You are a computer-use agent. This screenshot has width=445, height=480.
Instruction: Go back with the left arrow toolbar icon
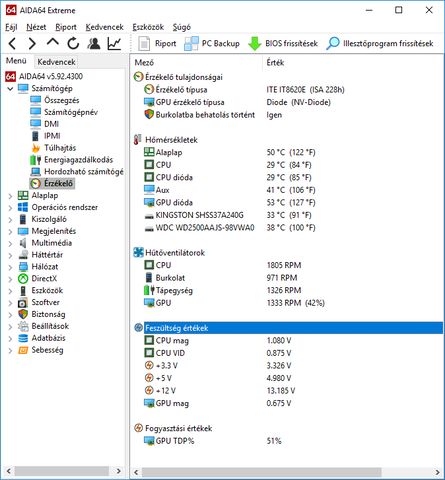click(13, 44)
